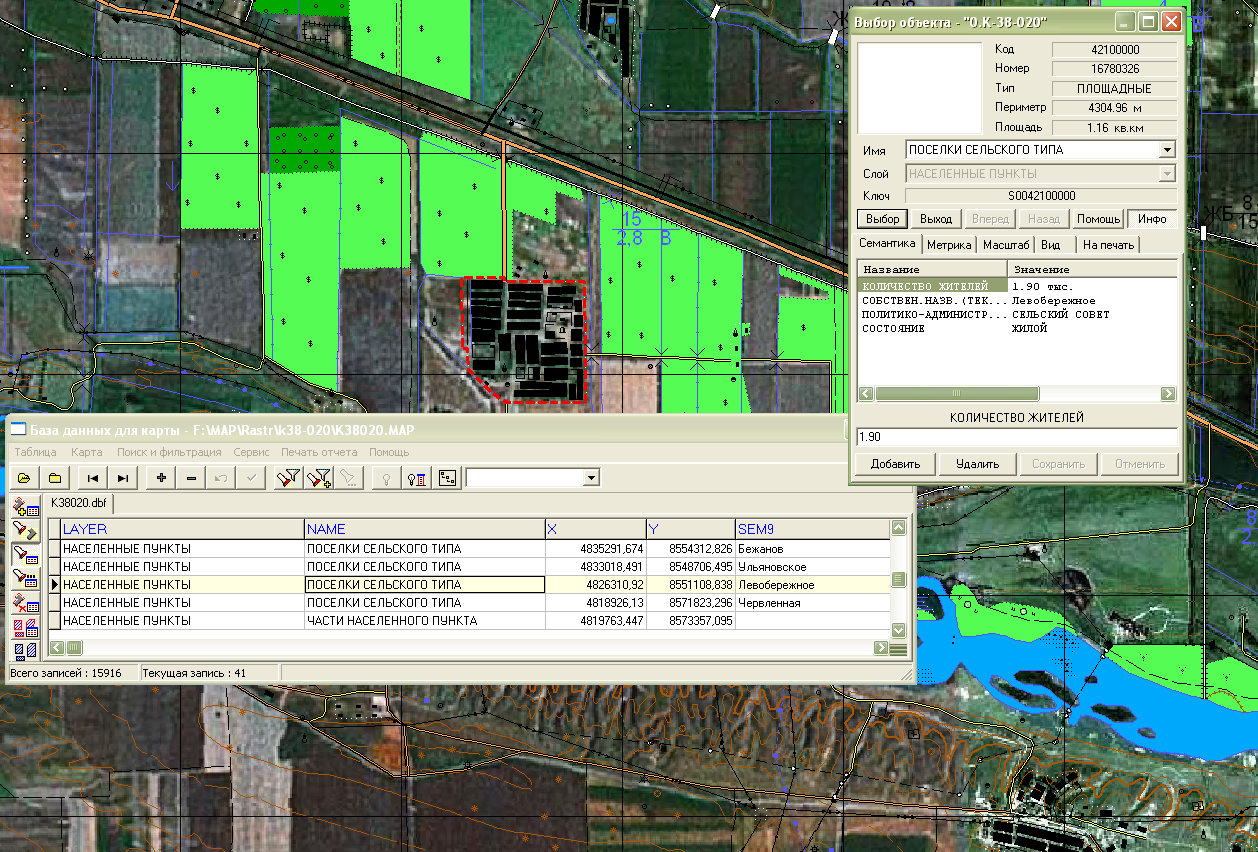The image size is (1258, 852).
Task: Click the sidebar red and blue hatched grid icon
Action: (x=25, y=627)
